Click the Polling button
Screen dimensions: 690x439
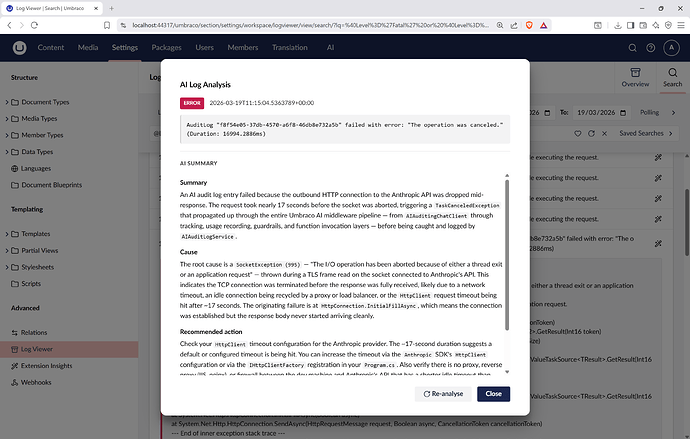click(x=650, y=113)
